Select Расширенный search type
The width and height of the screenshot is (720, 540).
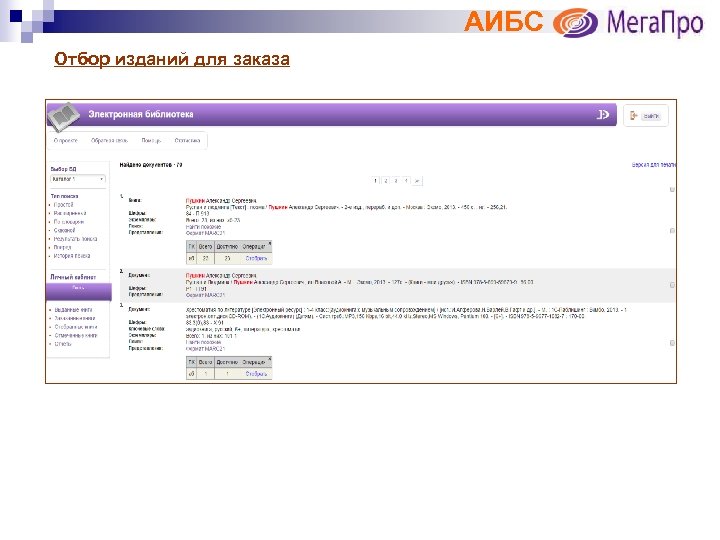click(70, 213)
